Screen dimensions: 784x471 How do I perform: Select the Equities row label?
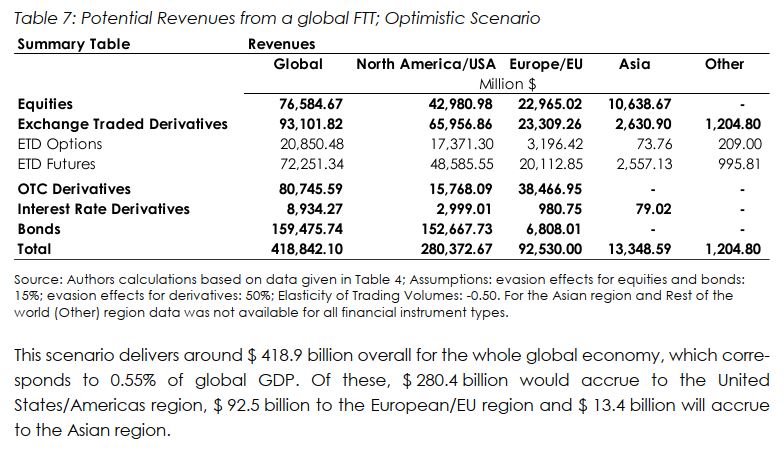pyautogui.click(x=45, y=104)
